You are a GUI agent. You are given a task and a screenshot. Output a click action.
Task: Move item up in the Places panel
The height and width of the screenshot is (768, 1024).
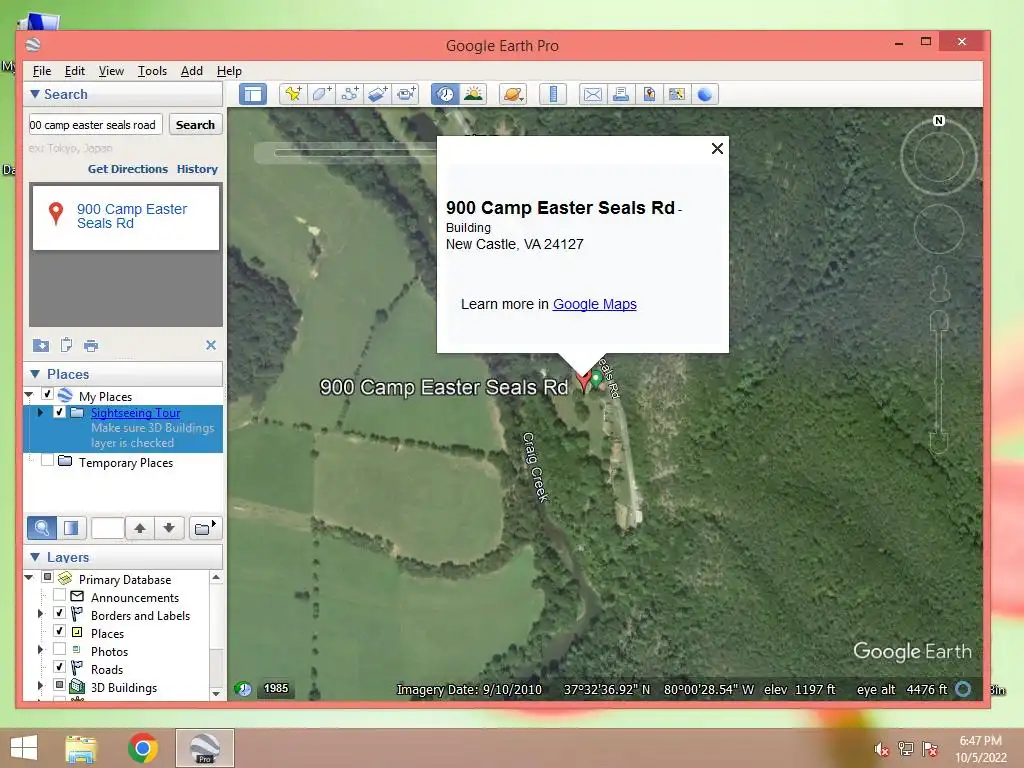(140, 528)
